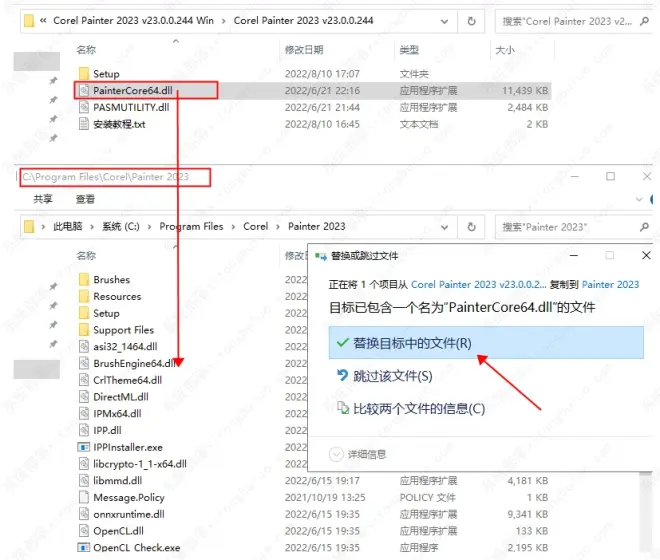
Task: Open the 查看 ribbon tab
Action: click(x=85, y=199)
